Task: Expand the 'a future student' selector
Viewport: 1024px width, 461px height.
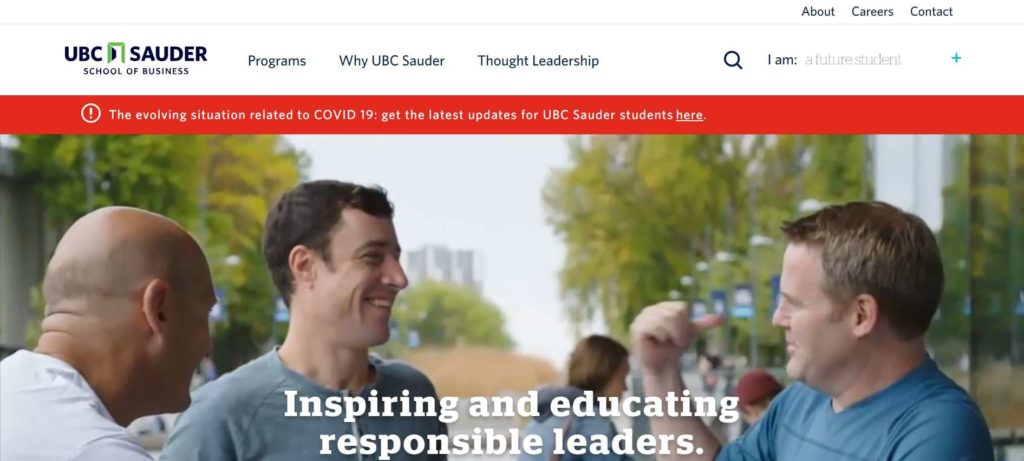Action: pos(853,59)
